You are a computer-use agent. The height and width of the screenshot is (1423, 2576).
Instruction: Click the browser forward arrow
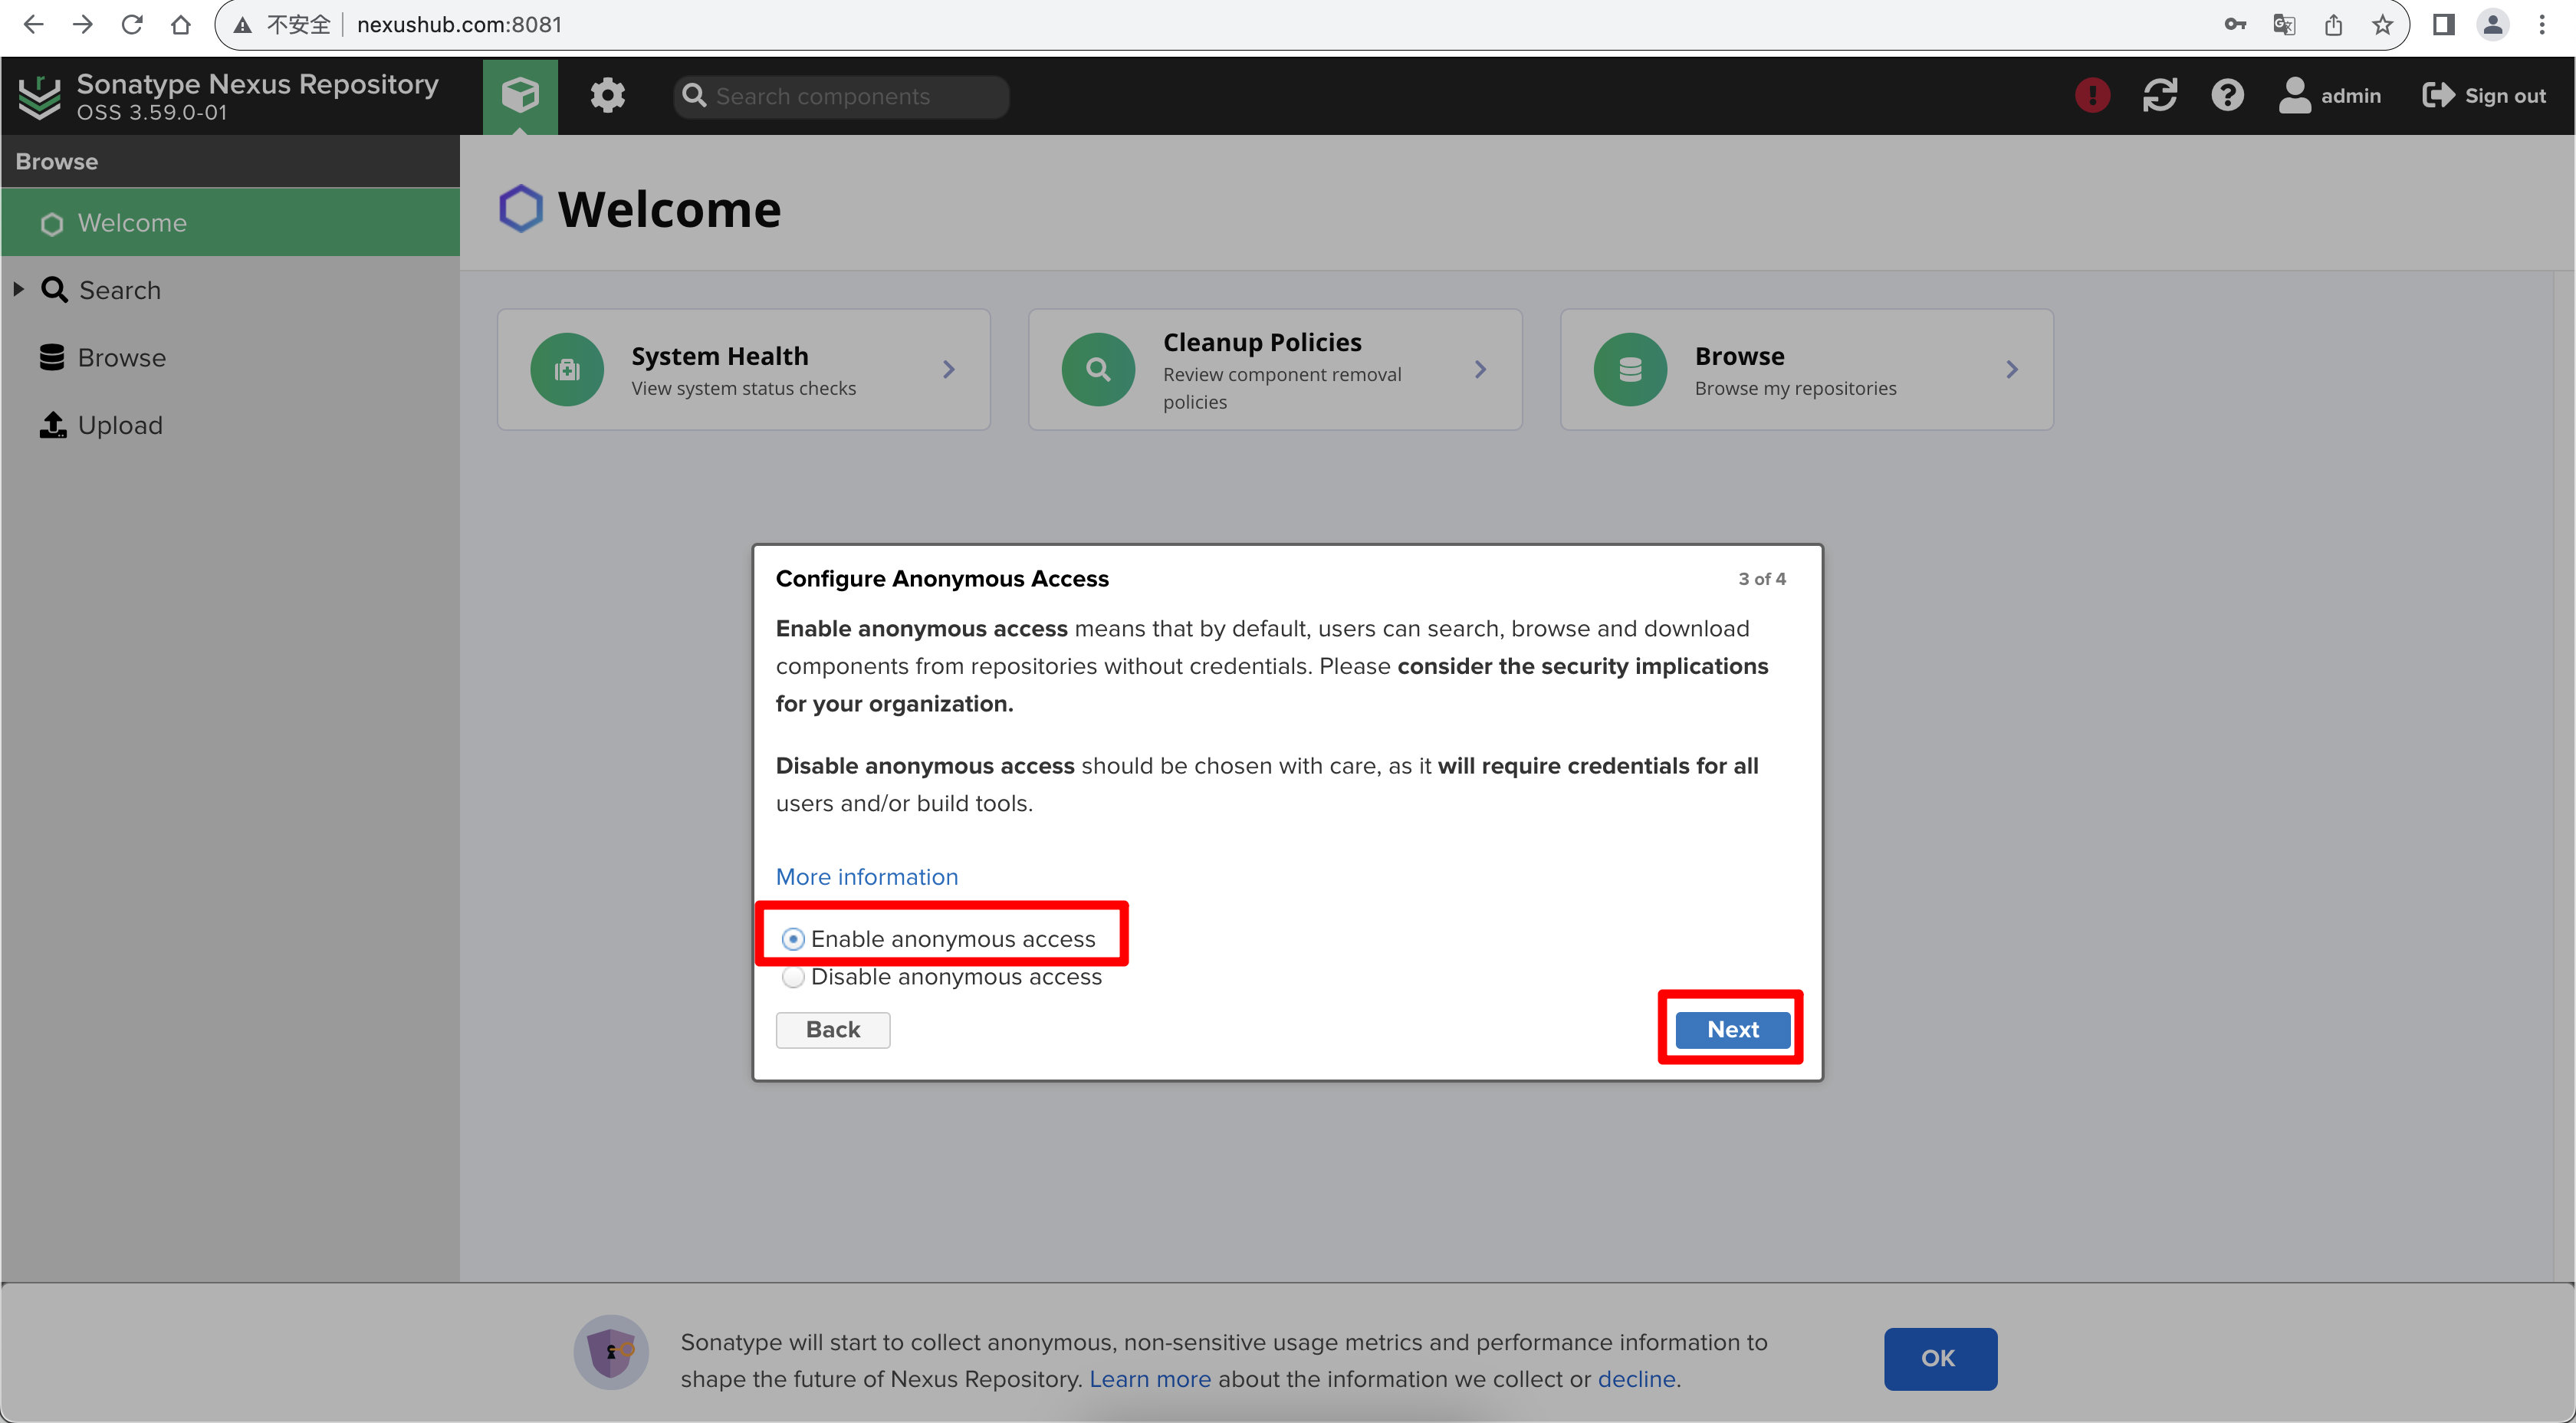click(83, 24)
